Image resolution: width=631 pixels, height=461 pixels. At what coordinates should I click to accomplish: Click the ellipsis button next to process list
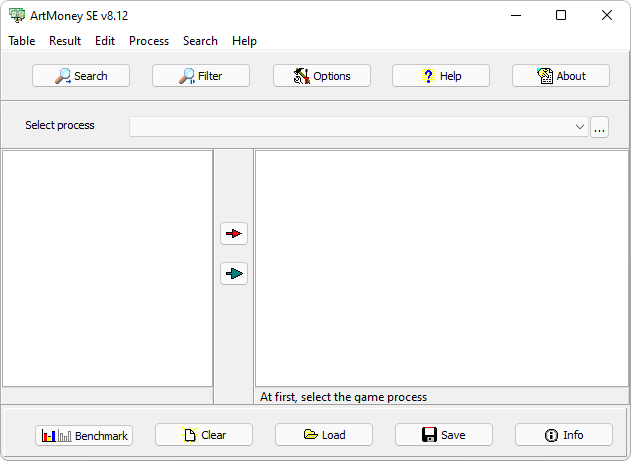(599, 127)
